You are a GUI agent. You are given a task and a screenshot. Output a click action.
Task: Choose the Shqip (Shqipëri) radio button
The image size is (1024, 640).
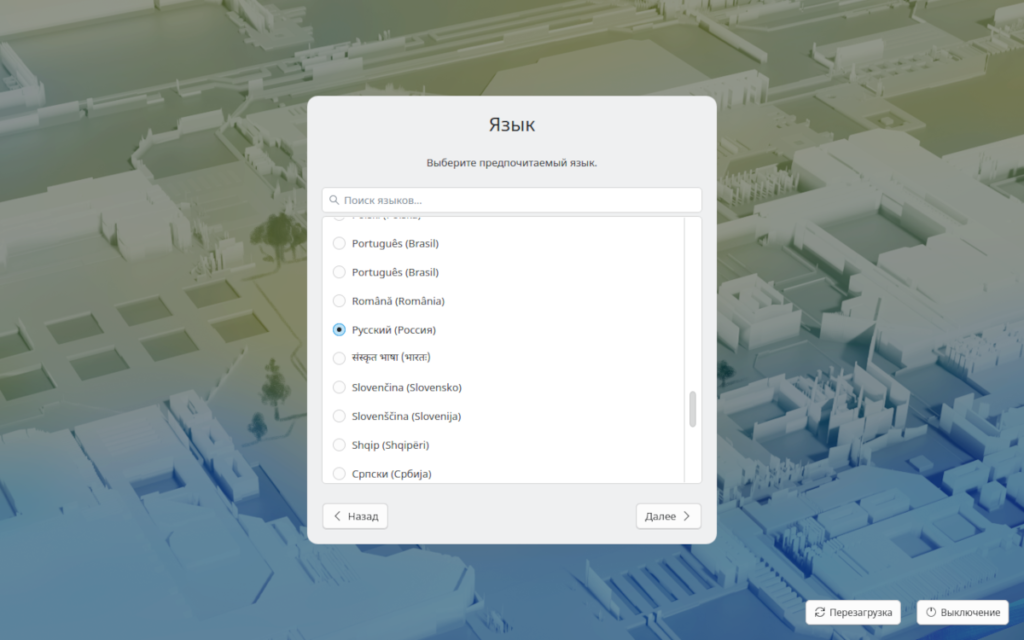pyautogui.click(x=339, y=445)
